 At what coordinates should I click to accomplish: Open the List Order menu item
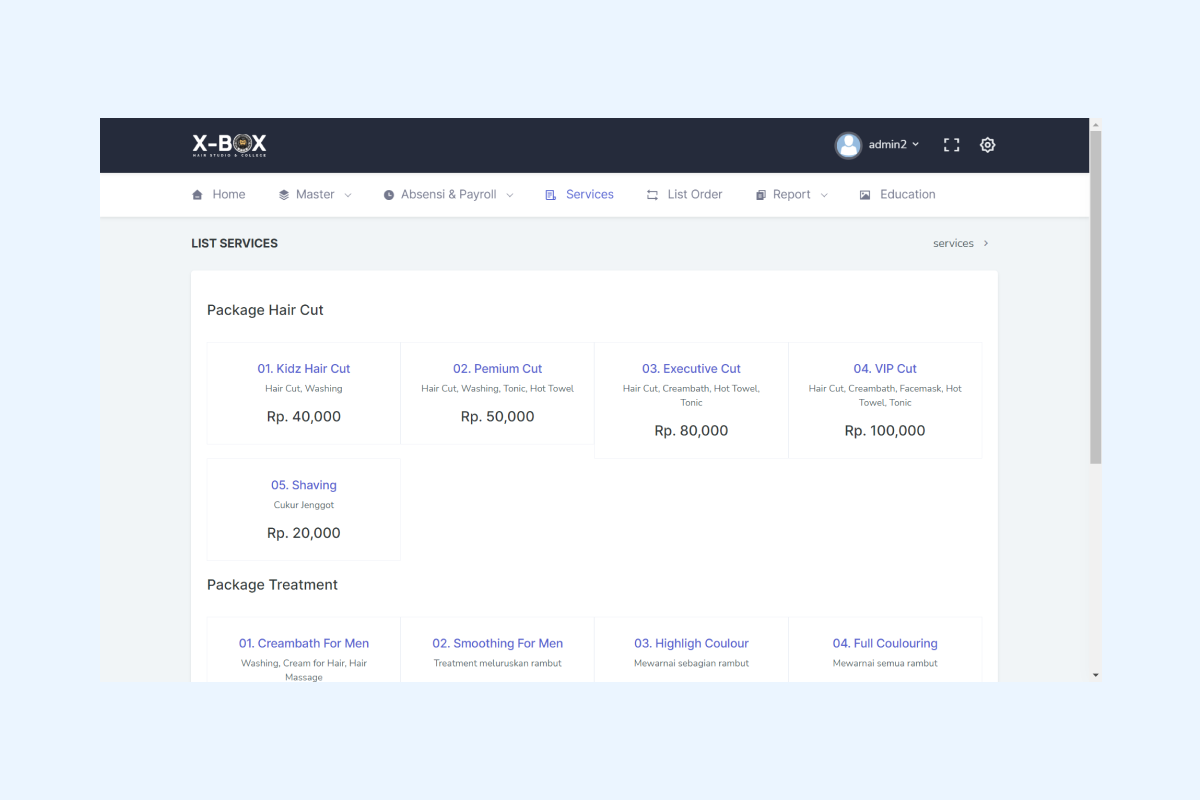684,195
